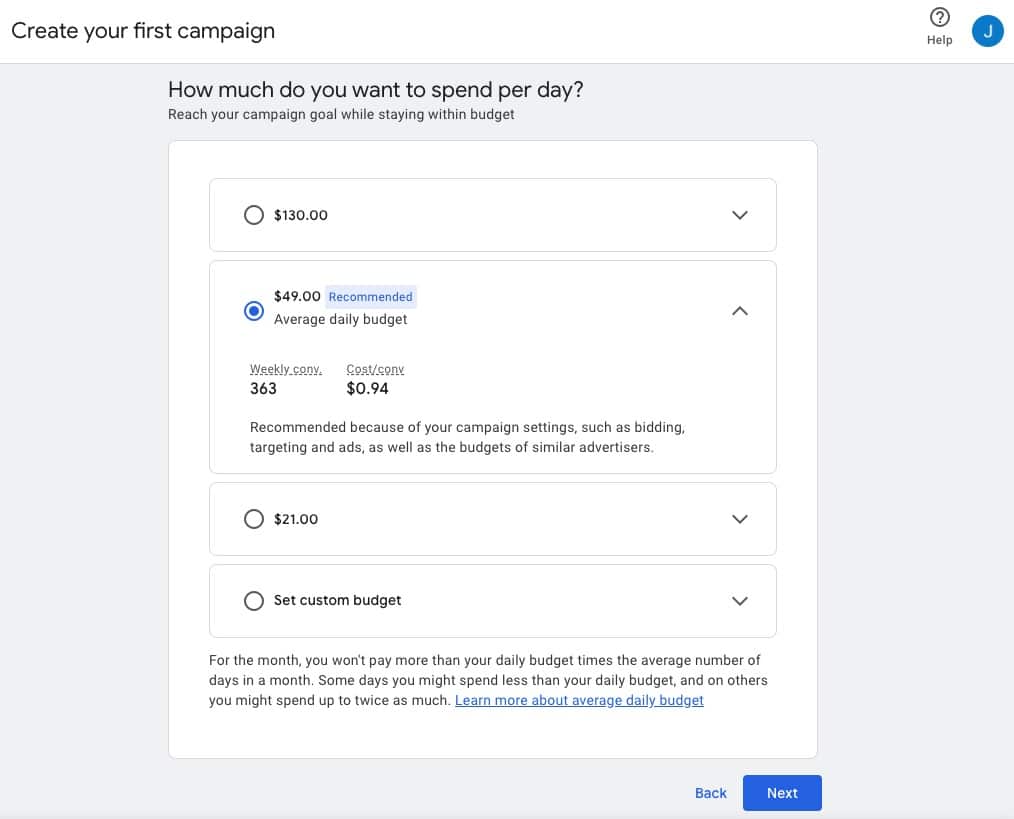Collapse the $49.00 recommended budget details
This screenshot has width=1014, height=819.
[740, 311]
